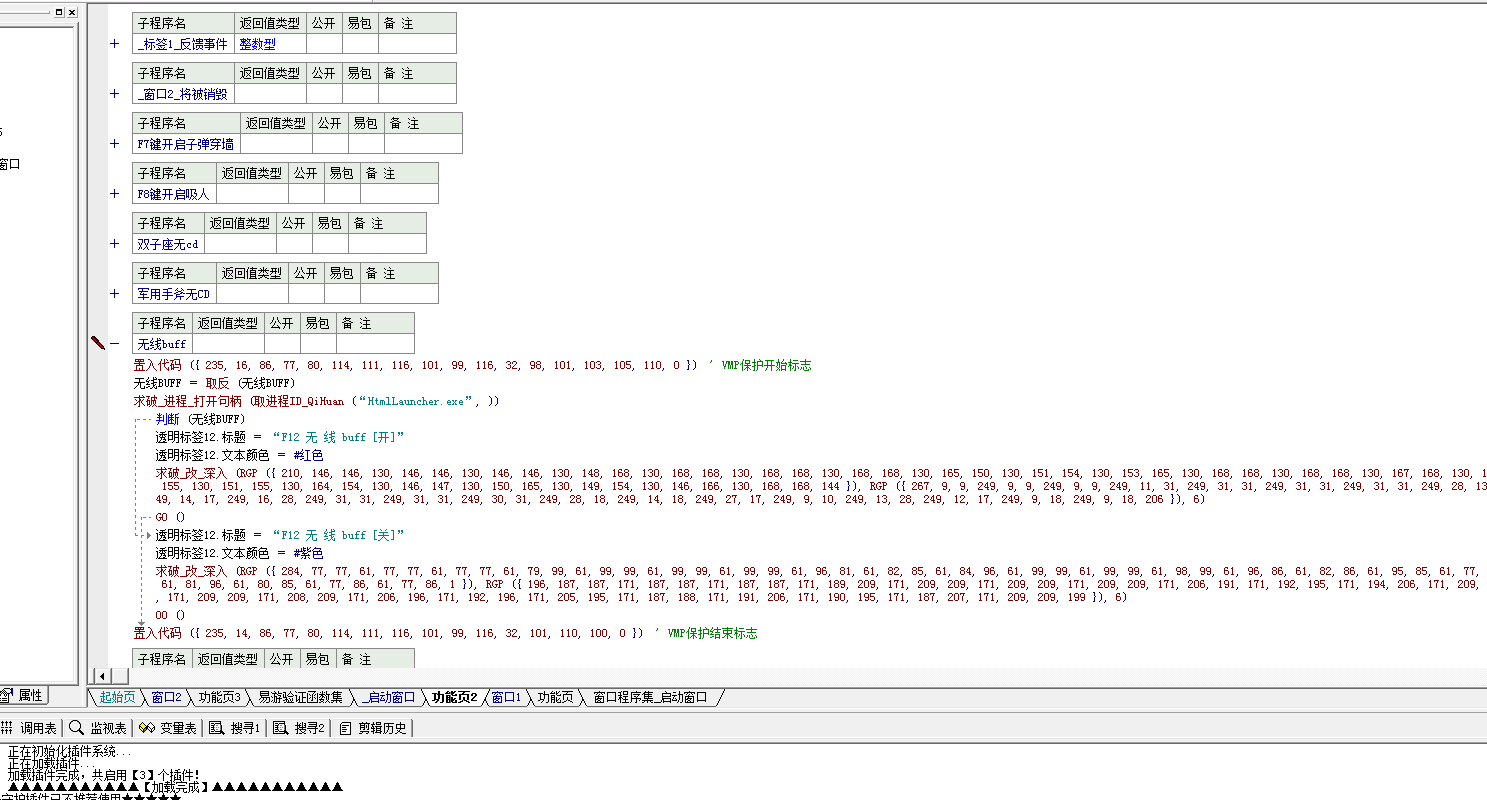Expand the F7键开启子弹穿墙 subroutine
The width and height of the screenshot is (1487, 800).
pos(114,144)
